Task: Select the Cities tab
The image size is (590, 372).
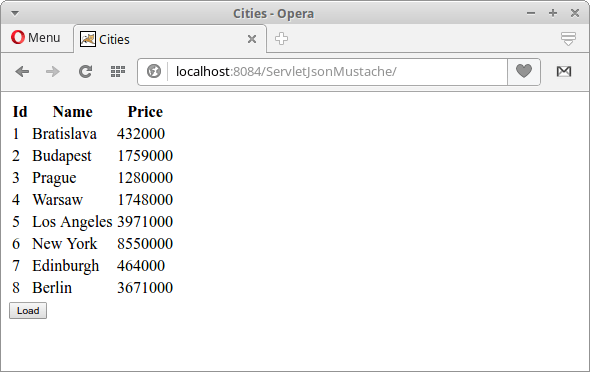Action: 170,39
